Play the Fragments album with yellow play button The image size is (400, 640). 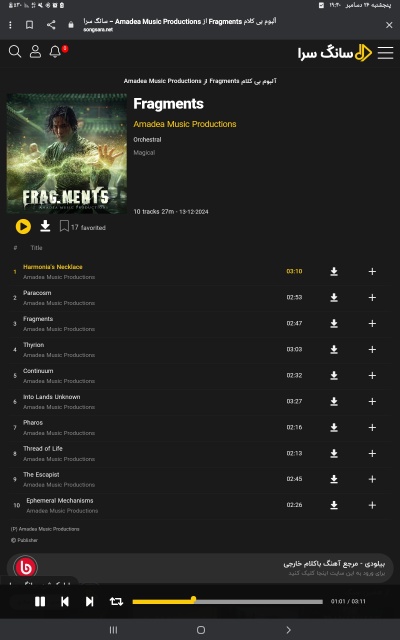pos(23,227)
